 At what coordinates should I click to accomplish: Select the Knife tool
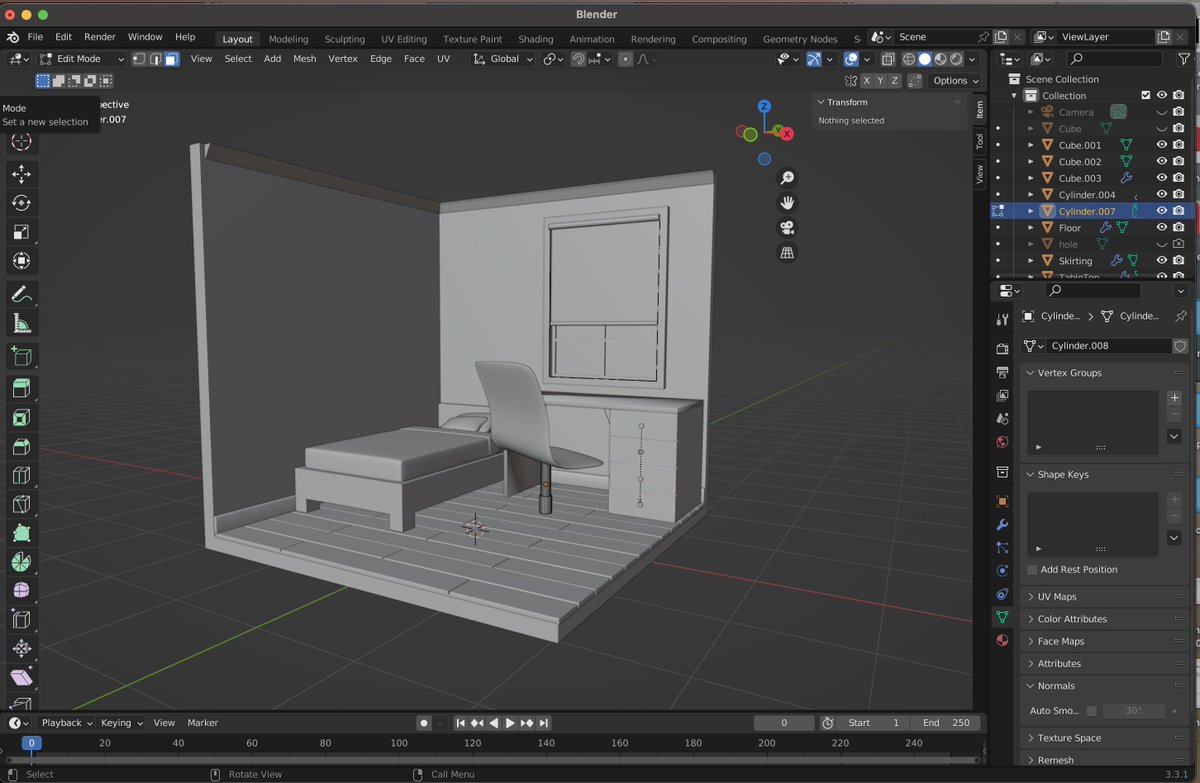21,504
